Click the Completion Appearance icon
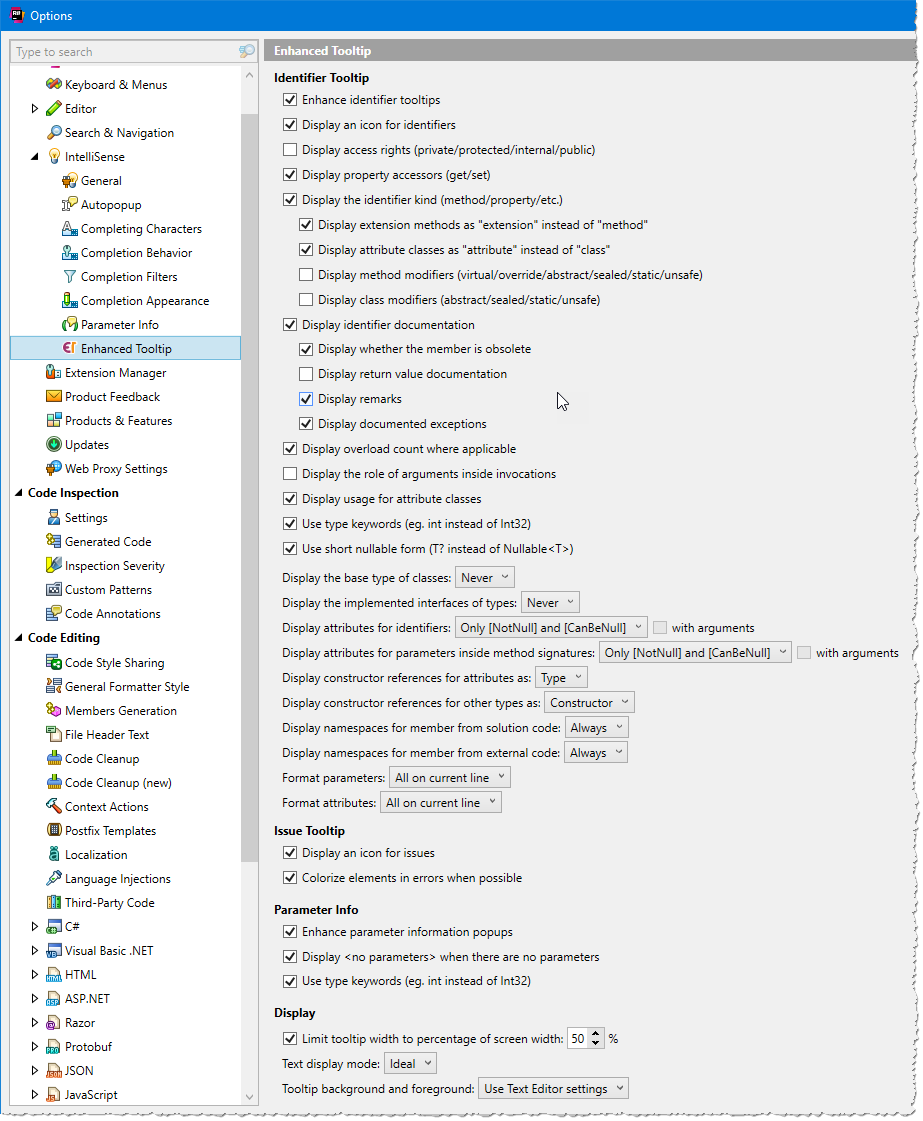923x1121 pixels. click(x=69, y=301)
